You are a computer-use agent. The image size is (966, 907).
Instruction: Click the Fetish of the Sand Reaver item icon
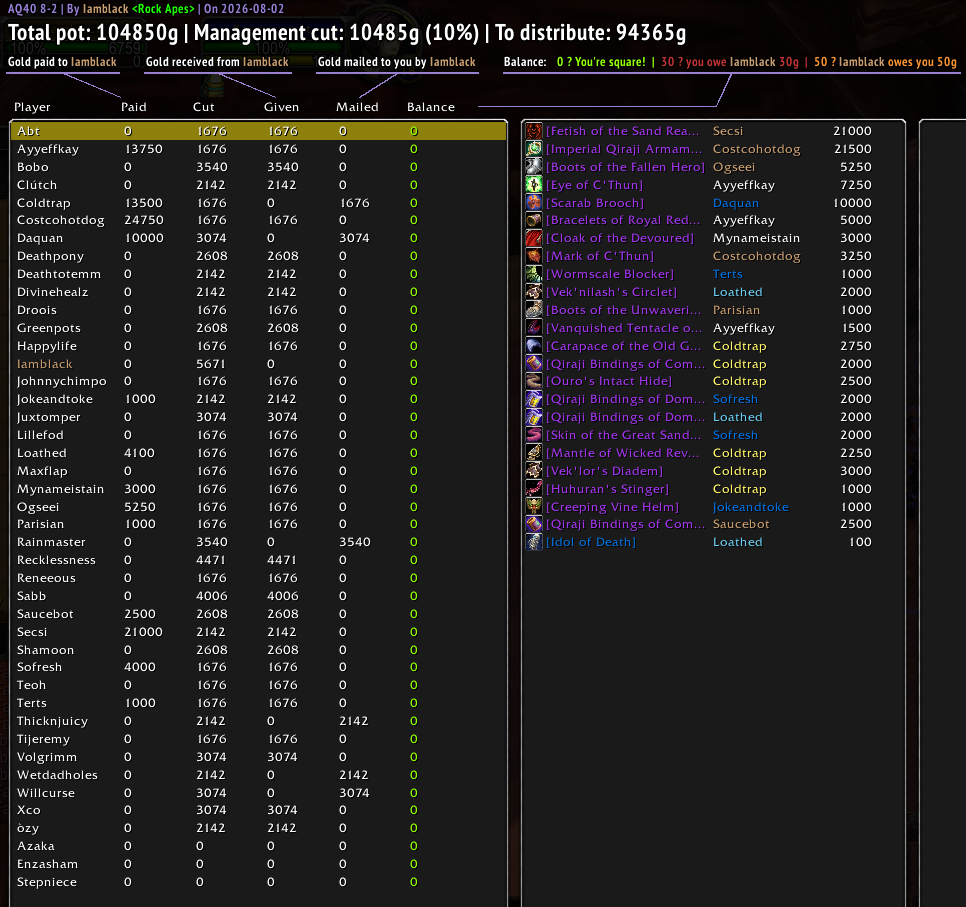(x=534, y=131)
